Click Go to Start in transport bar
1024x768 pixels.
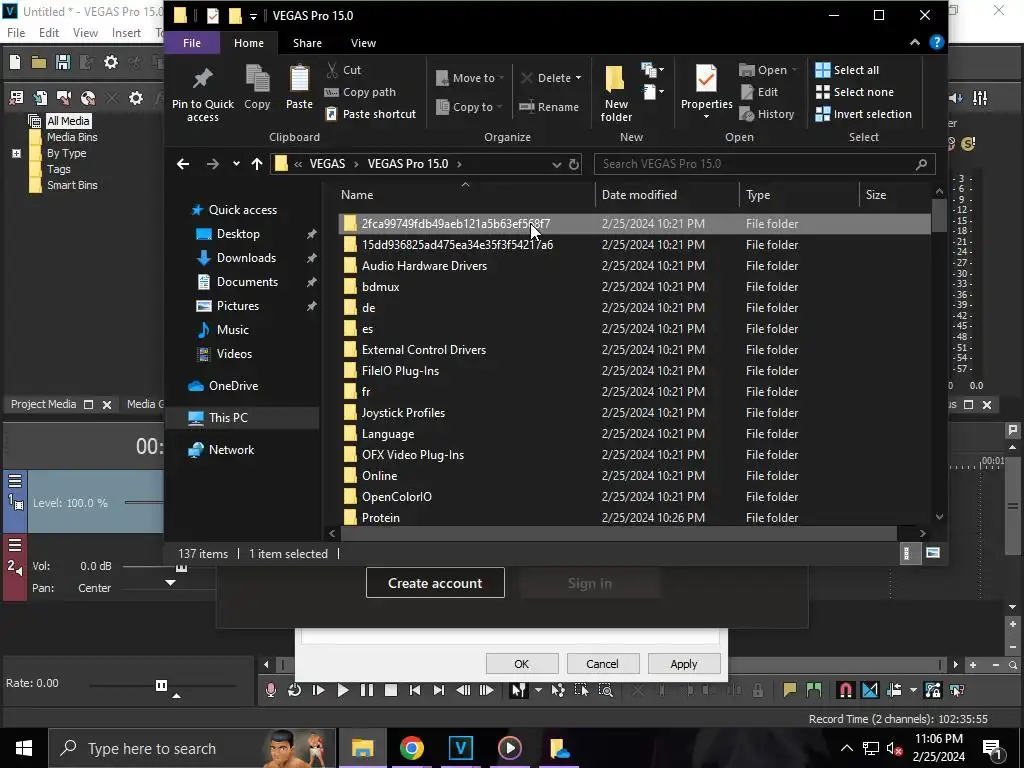415,690
